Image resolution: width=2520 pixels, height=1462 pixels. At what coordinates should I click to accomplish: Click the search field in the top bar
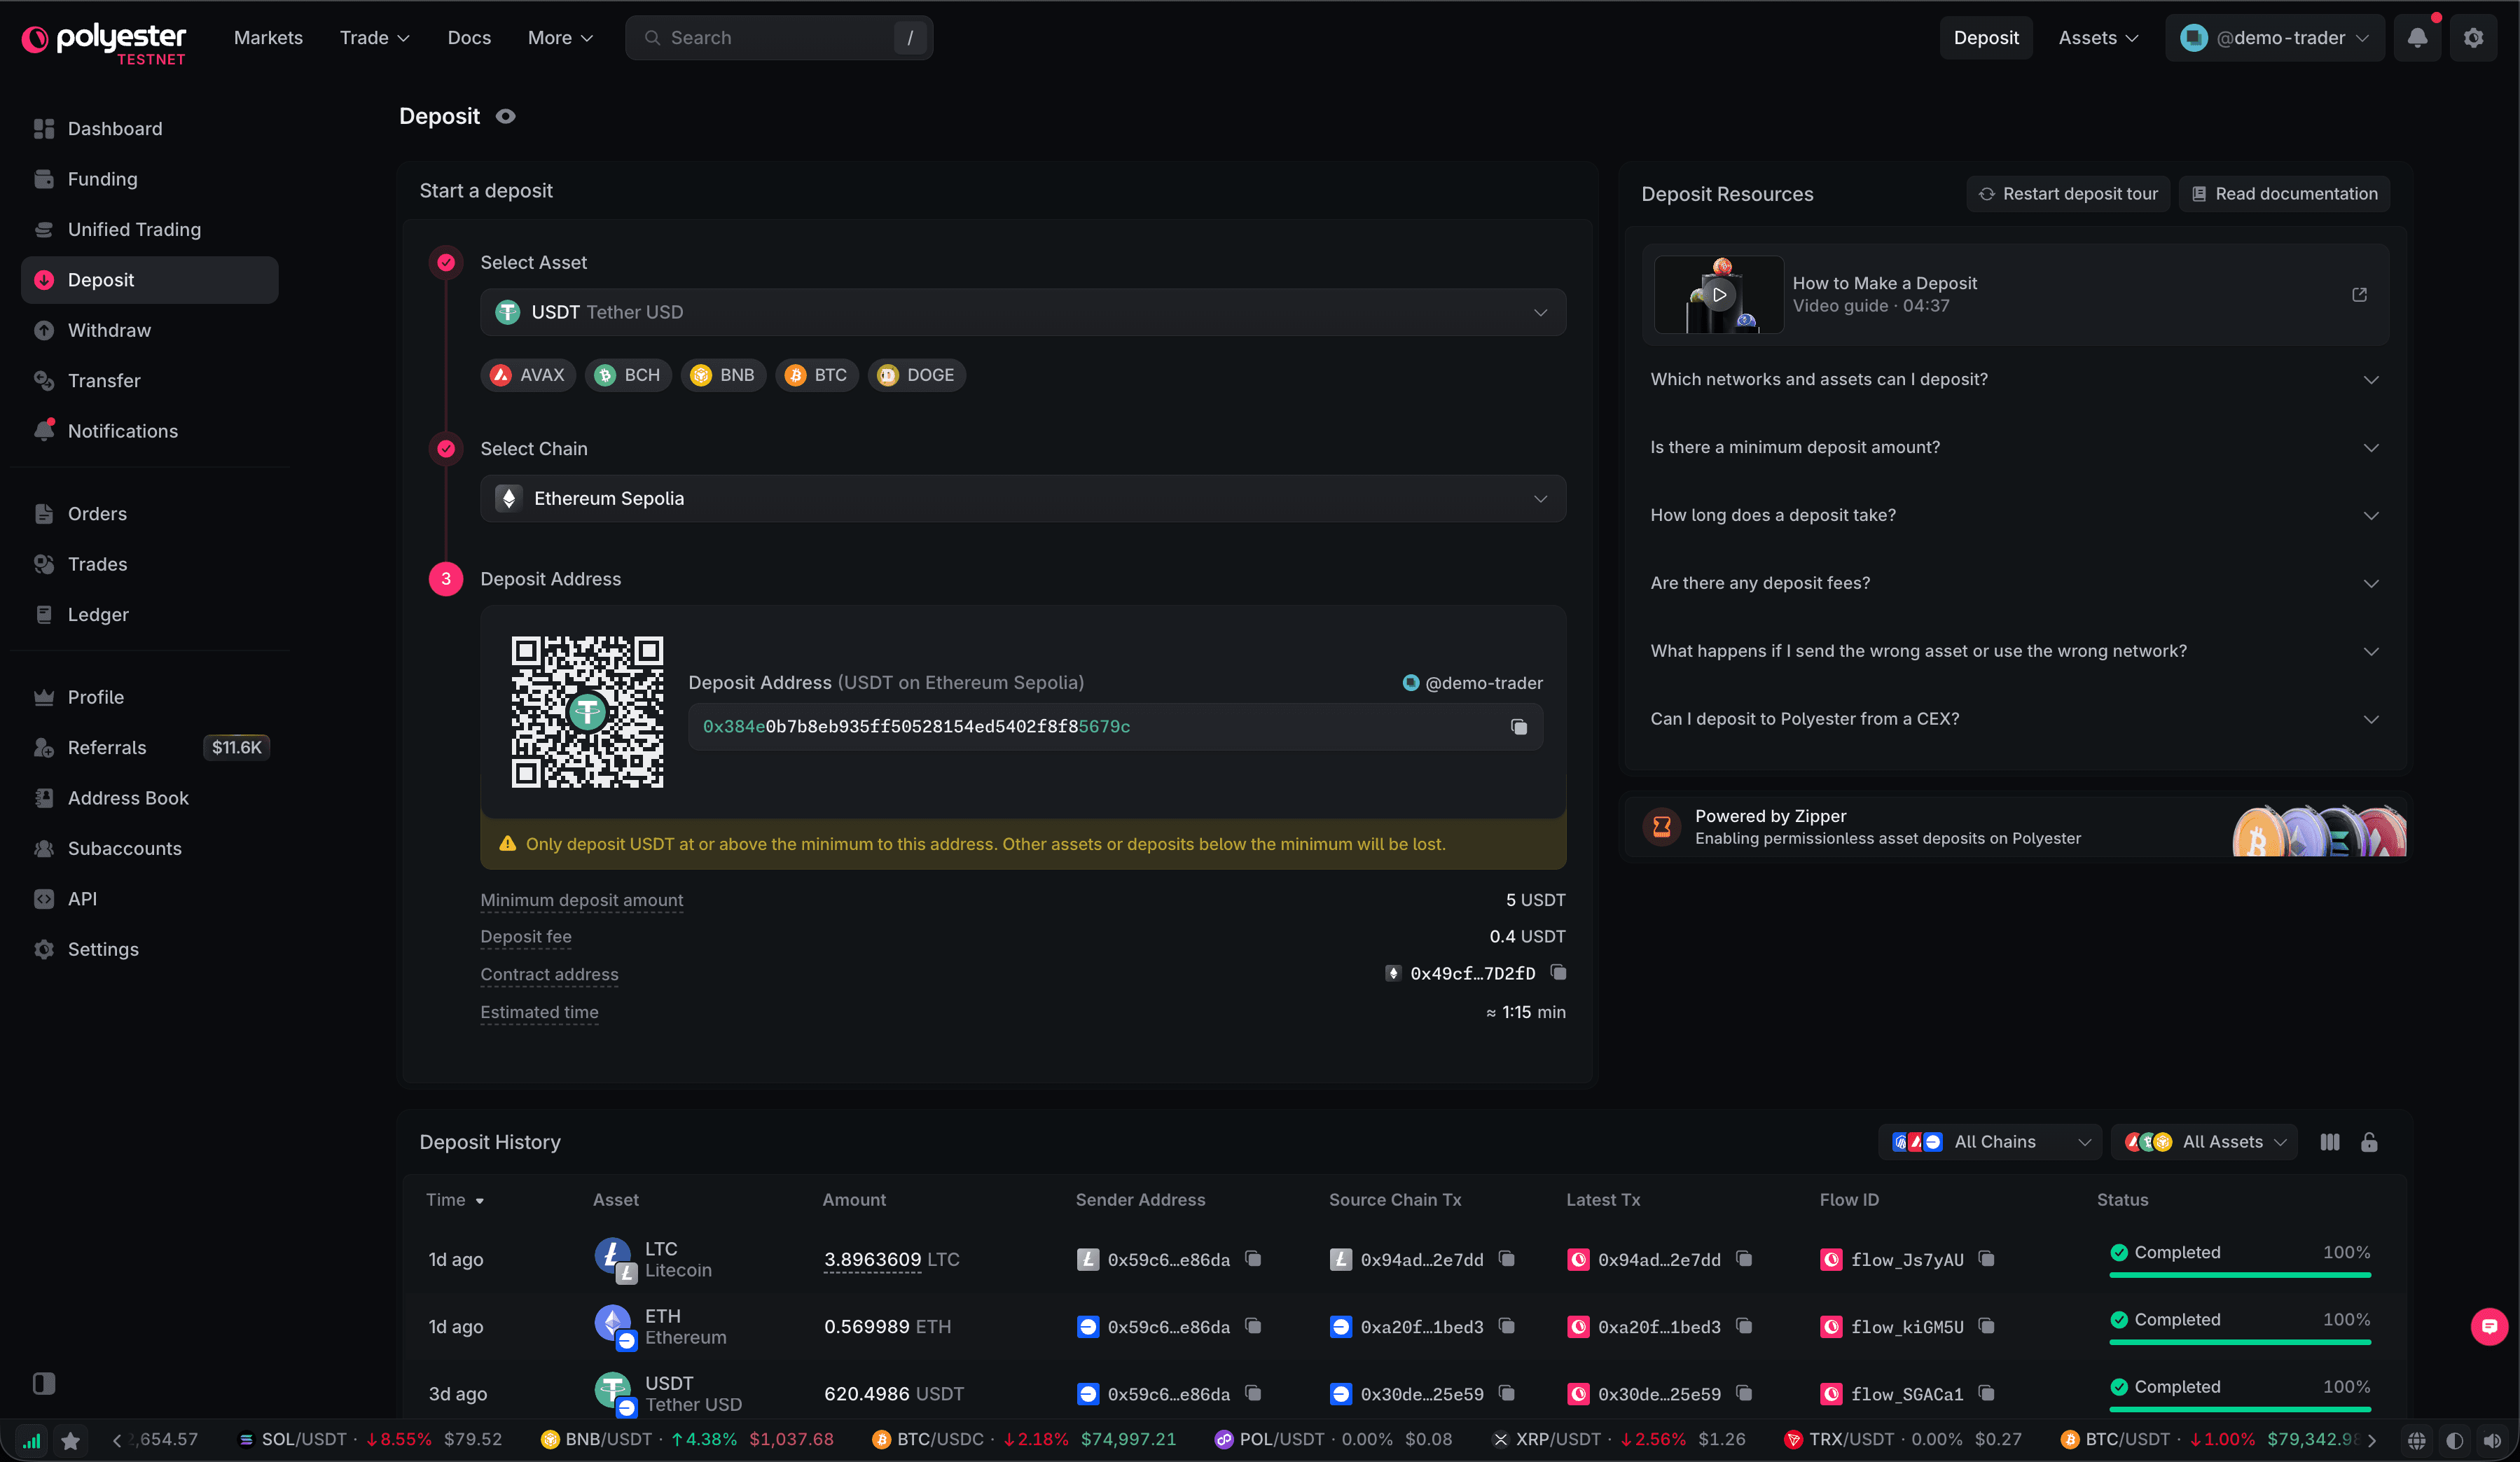779,38
